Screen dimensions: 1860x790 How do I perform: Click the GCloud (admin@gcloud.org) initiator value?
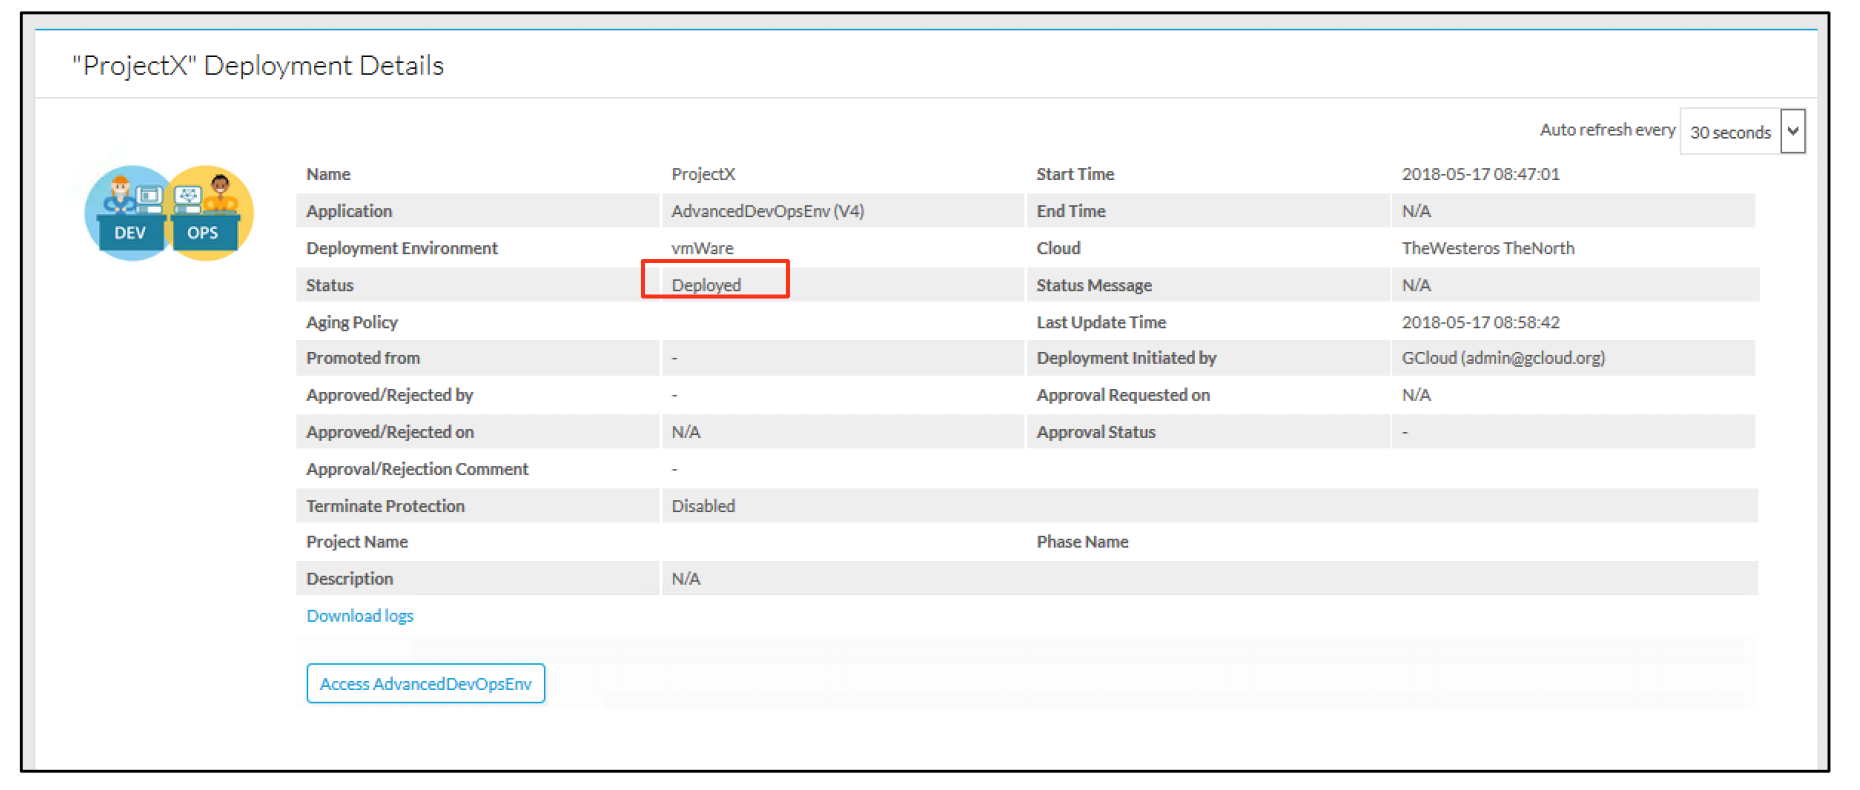coord(1502,358)
